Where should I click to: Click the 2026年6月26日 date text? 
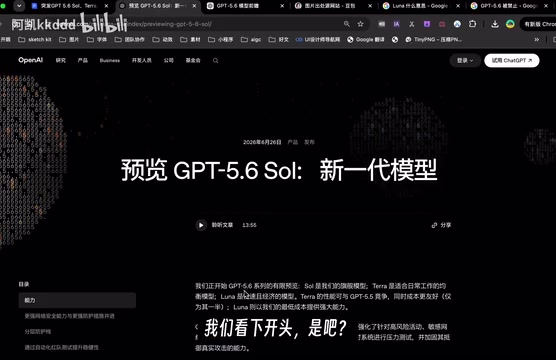point(262,142)
